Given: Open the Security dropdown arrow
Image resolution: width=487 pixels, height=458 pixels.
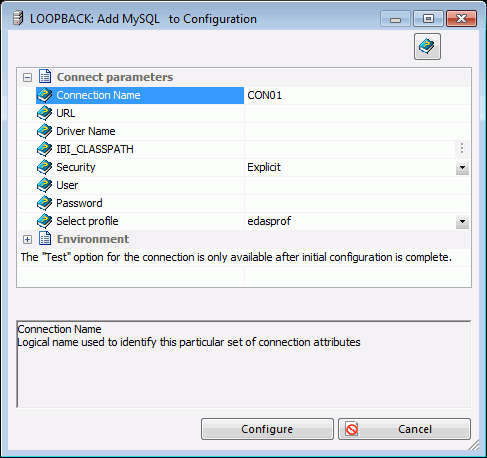Looking at the screenshot, I should point(462,168).
